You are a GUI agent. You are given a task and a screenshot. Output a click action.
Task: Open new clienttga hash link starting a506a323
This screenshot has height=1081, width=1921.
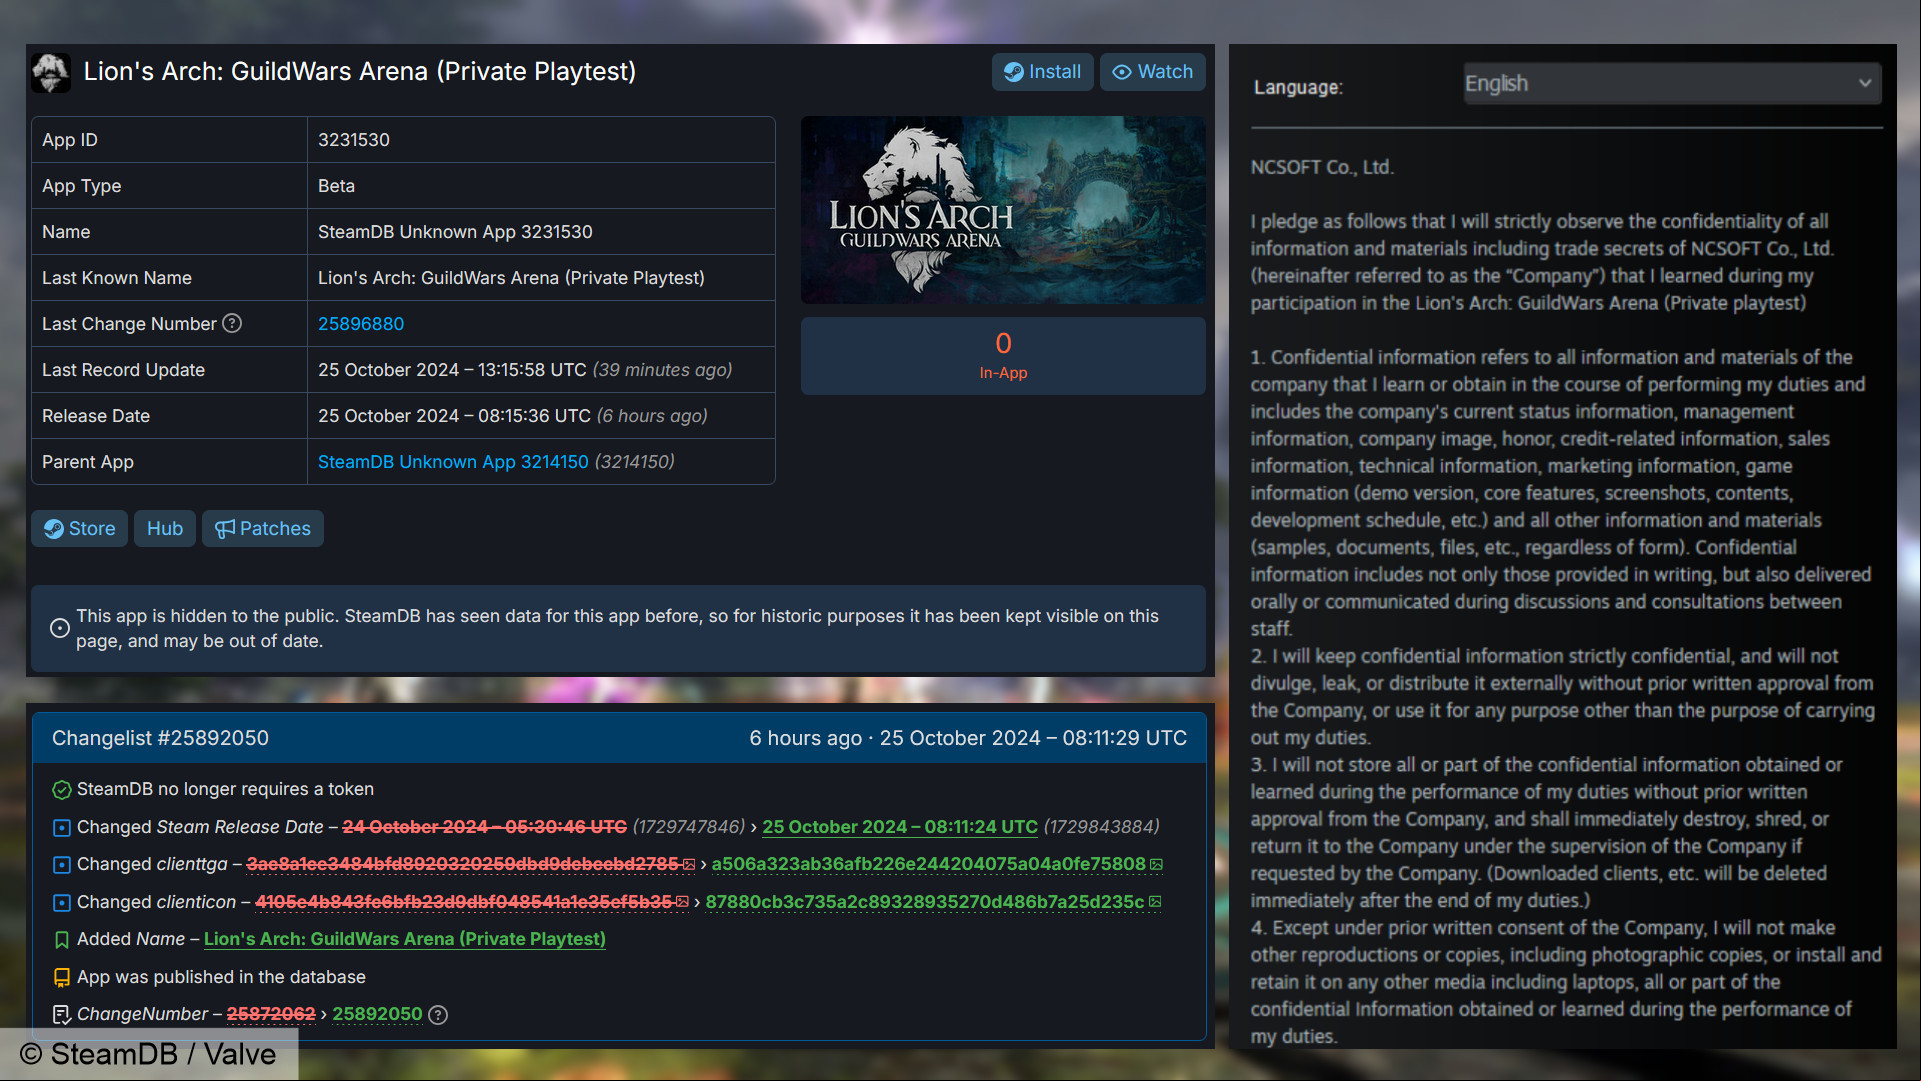tap(928, 864)
